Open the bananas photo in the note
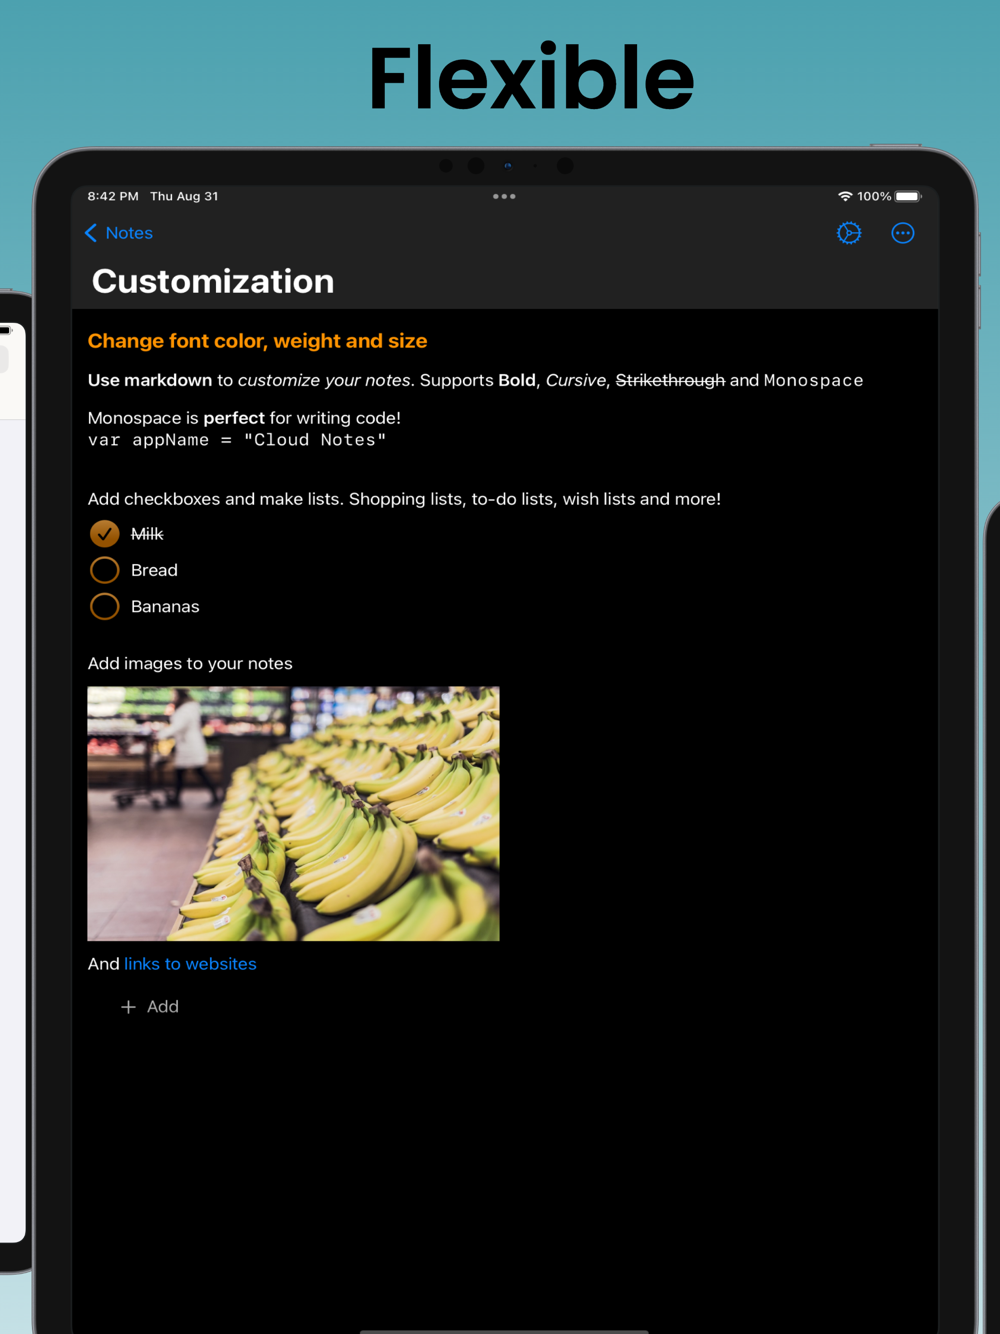 click(293, 813)
